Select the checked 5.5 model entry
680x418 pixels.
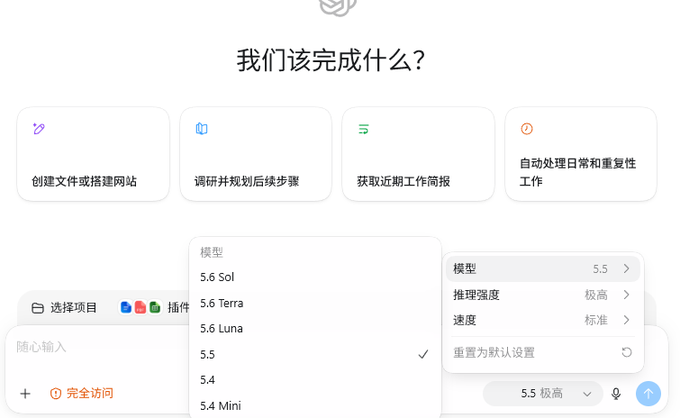[x=315, y=354]
